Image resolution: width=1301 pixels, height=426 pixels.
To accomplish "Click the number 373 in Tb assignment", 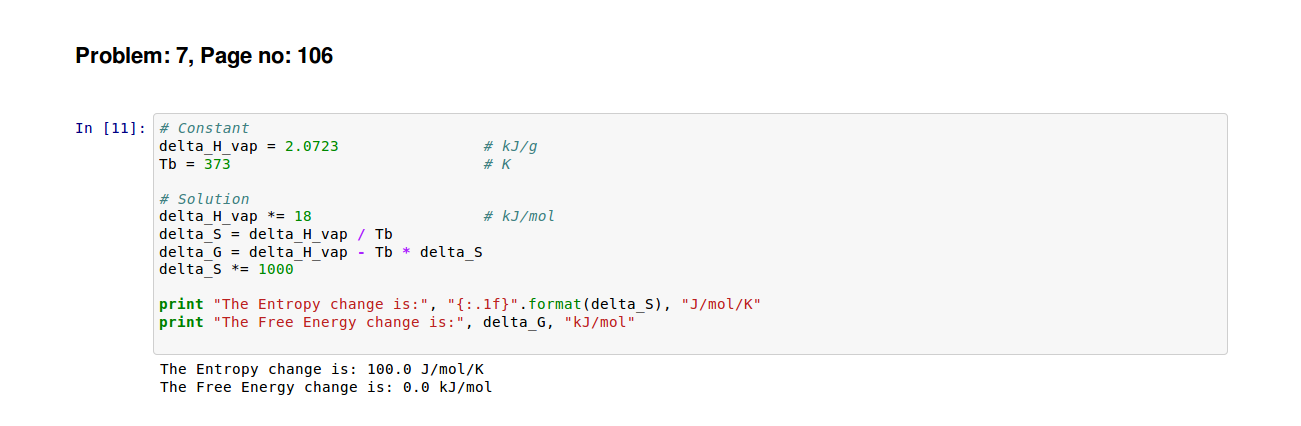I will (x=217, y=164).
